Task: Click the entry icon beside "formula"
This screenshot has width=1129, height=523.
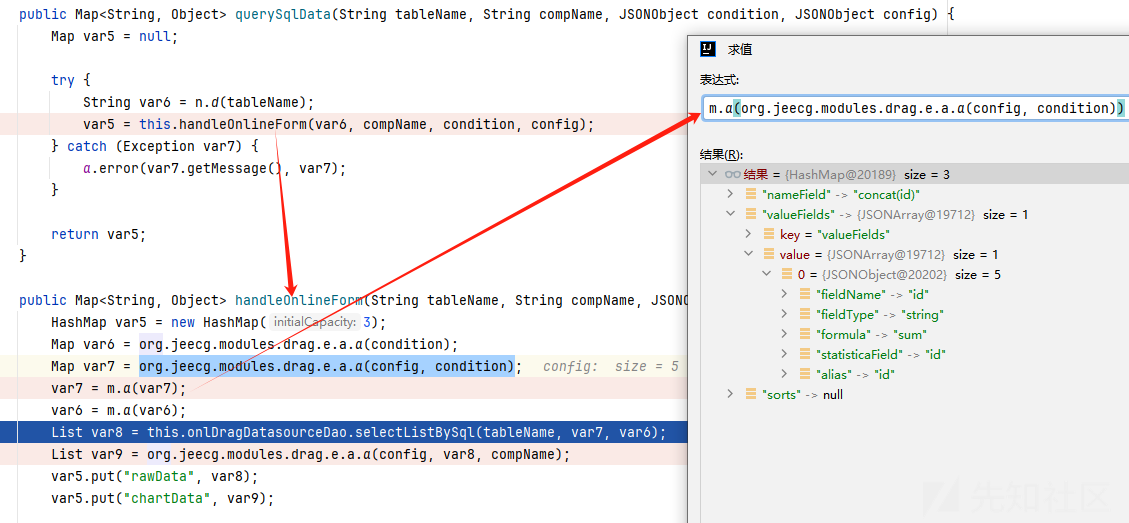Action: pos(805,334)
